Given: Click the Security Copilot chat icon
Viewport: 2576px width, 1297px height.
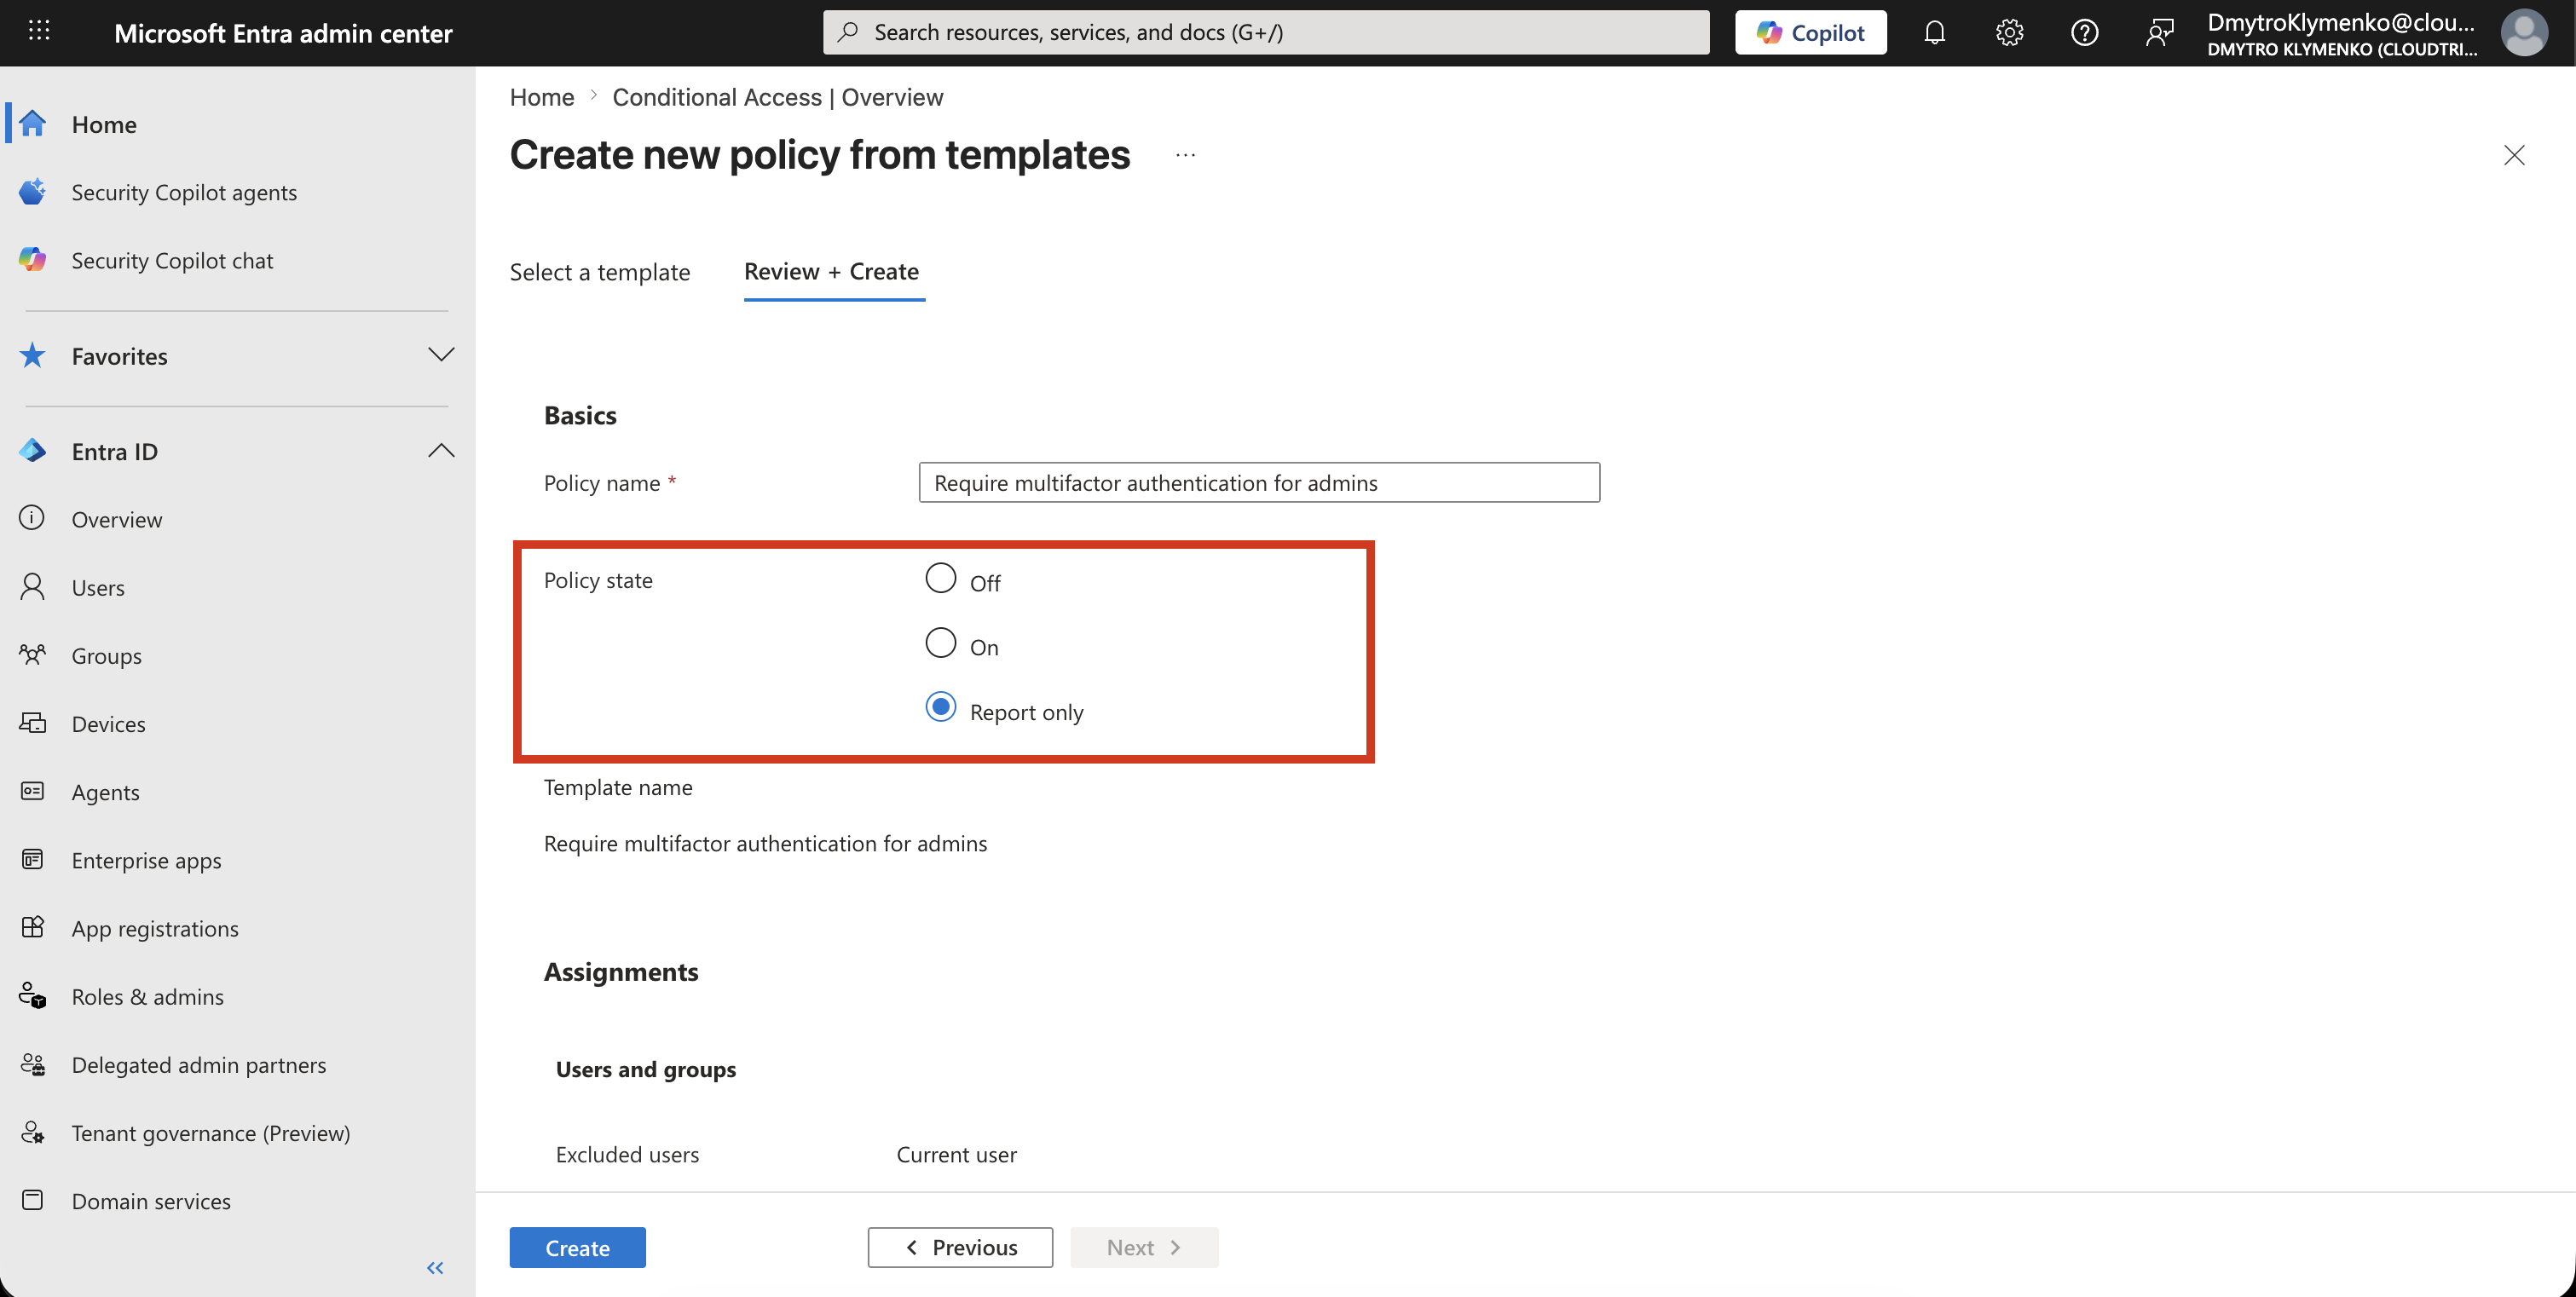Looking at the screenshot, I should 33,260.
